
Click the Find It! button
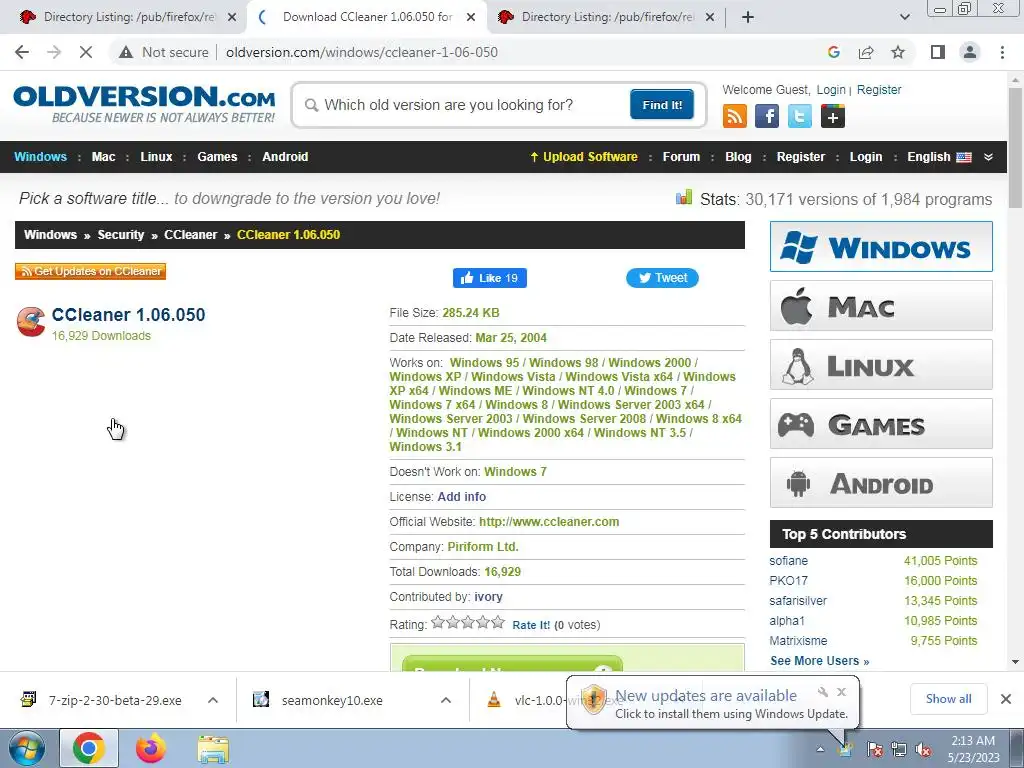coord(662,104)
